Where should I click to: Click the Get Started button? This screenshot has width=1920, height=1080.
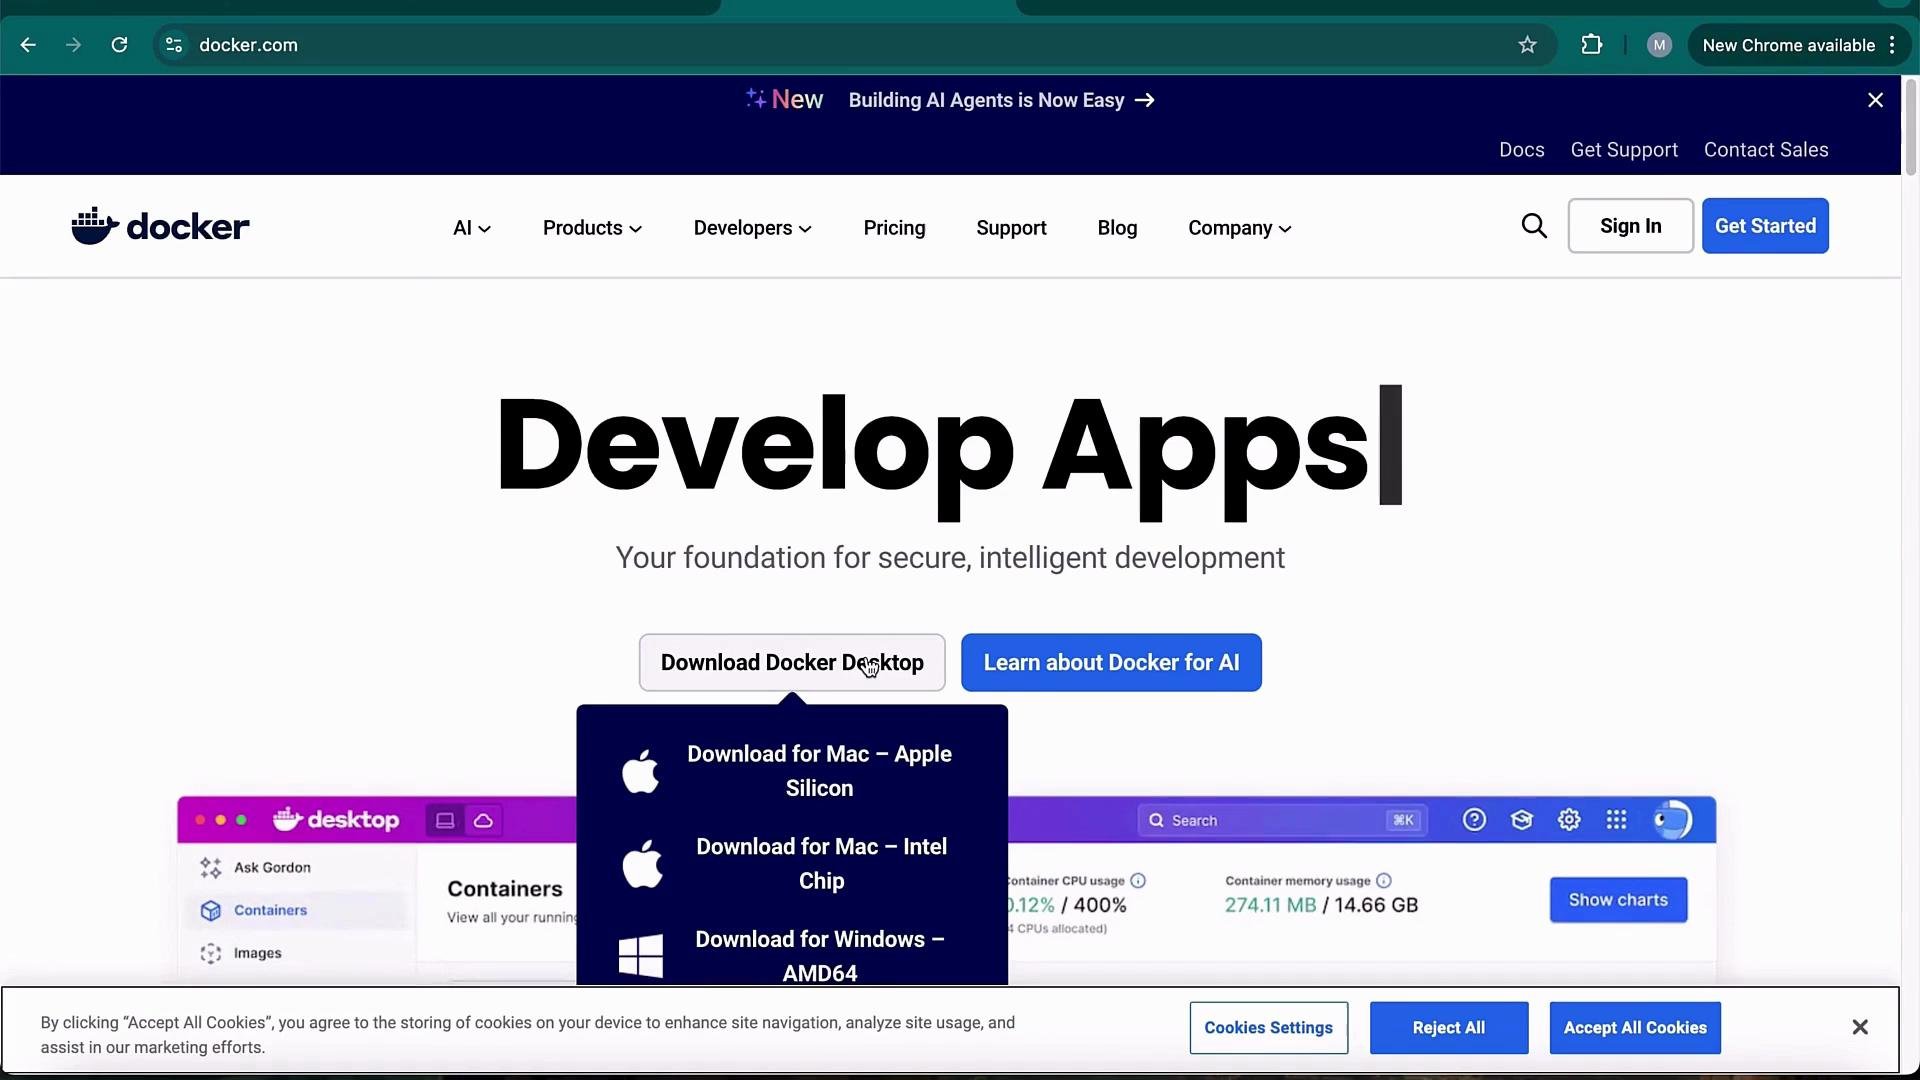point(1765,226)
